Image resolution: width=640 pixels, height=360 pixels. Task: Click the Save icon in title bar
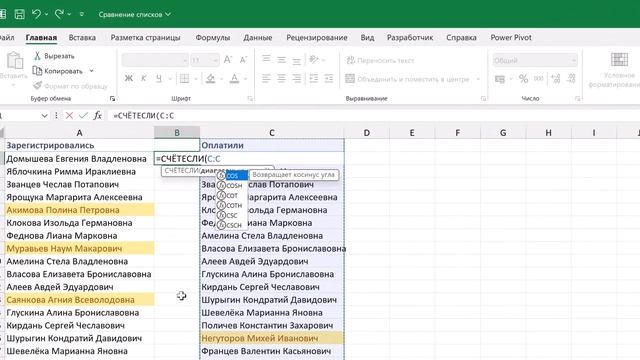pyautogui.click(x=19, y=14)
